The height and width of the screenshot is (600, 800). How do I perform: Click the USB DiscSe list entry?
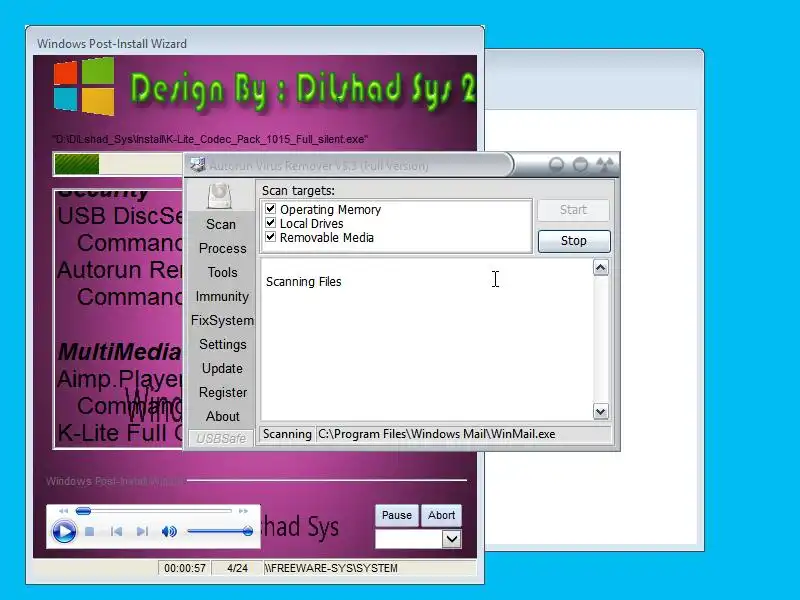point(120,216)
